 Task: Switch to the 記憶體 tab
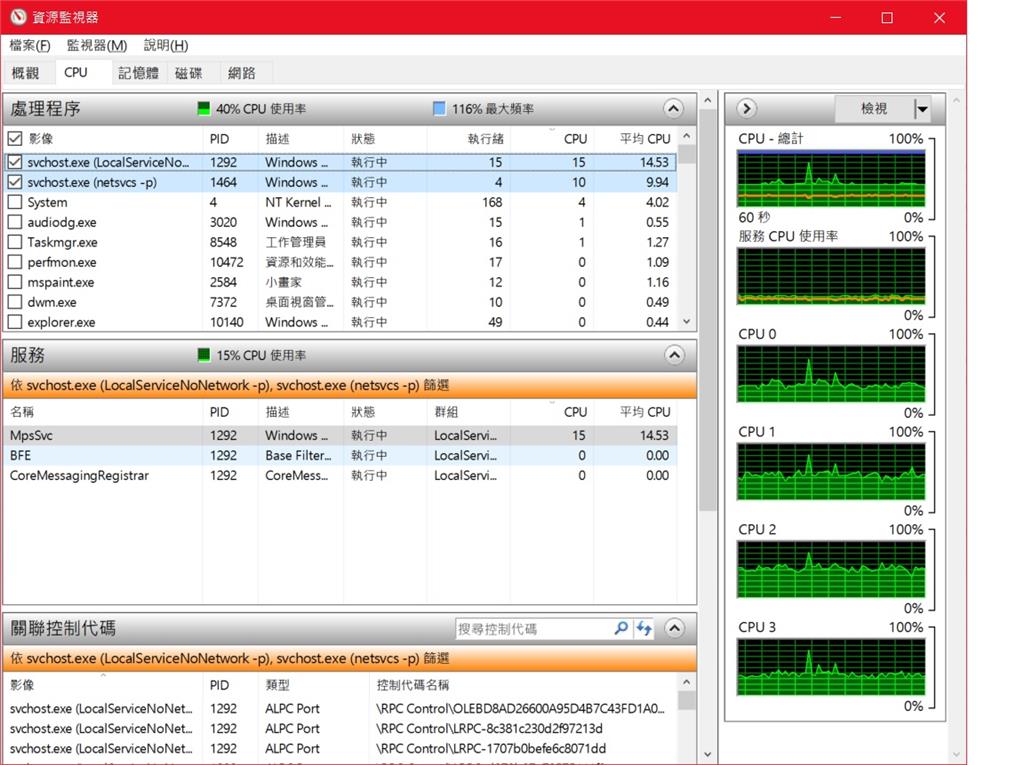coord(138,73)
